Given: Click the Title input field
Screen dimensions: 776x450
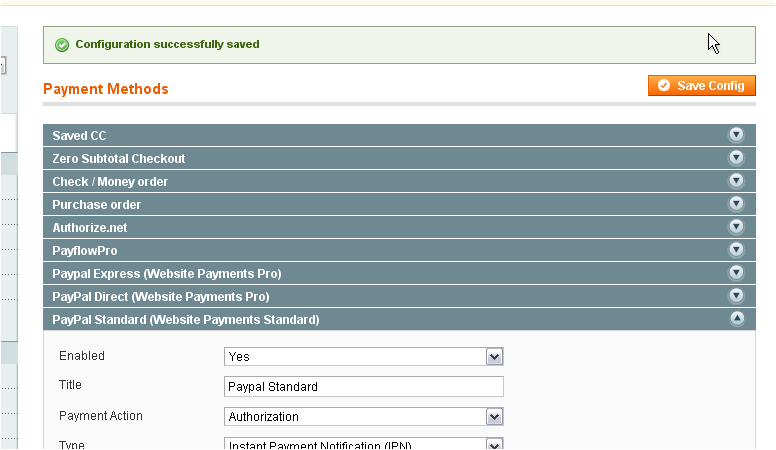Looking at the screenshot, I should (x=363, y=387).
